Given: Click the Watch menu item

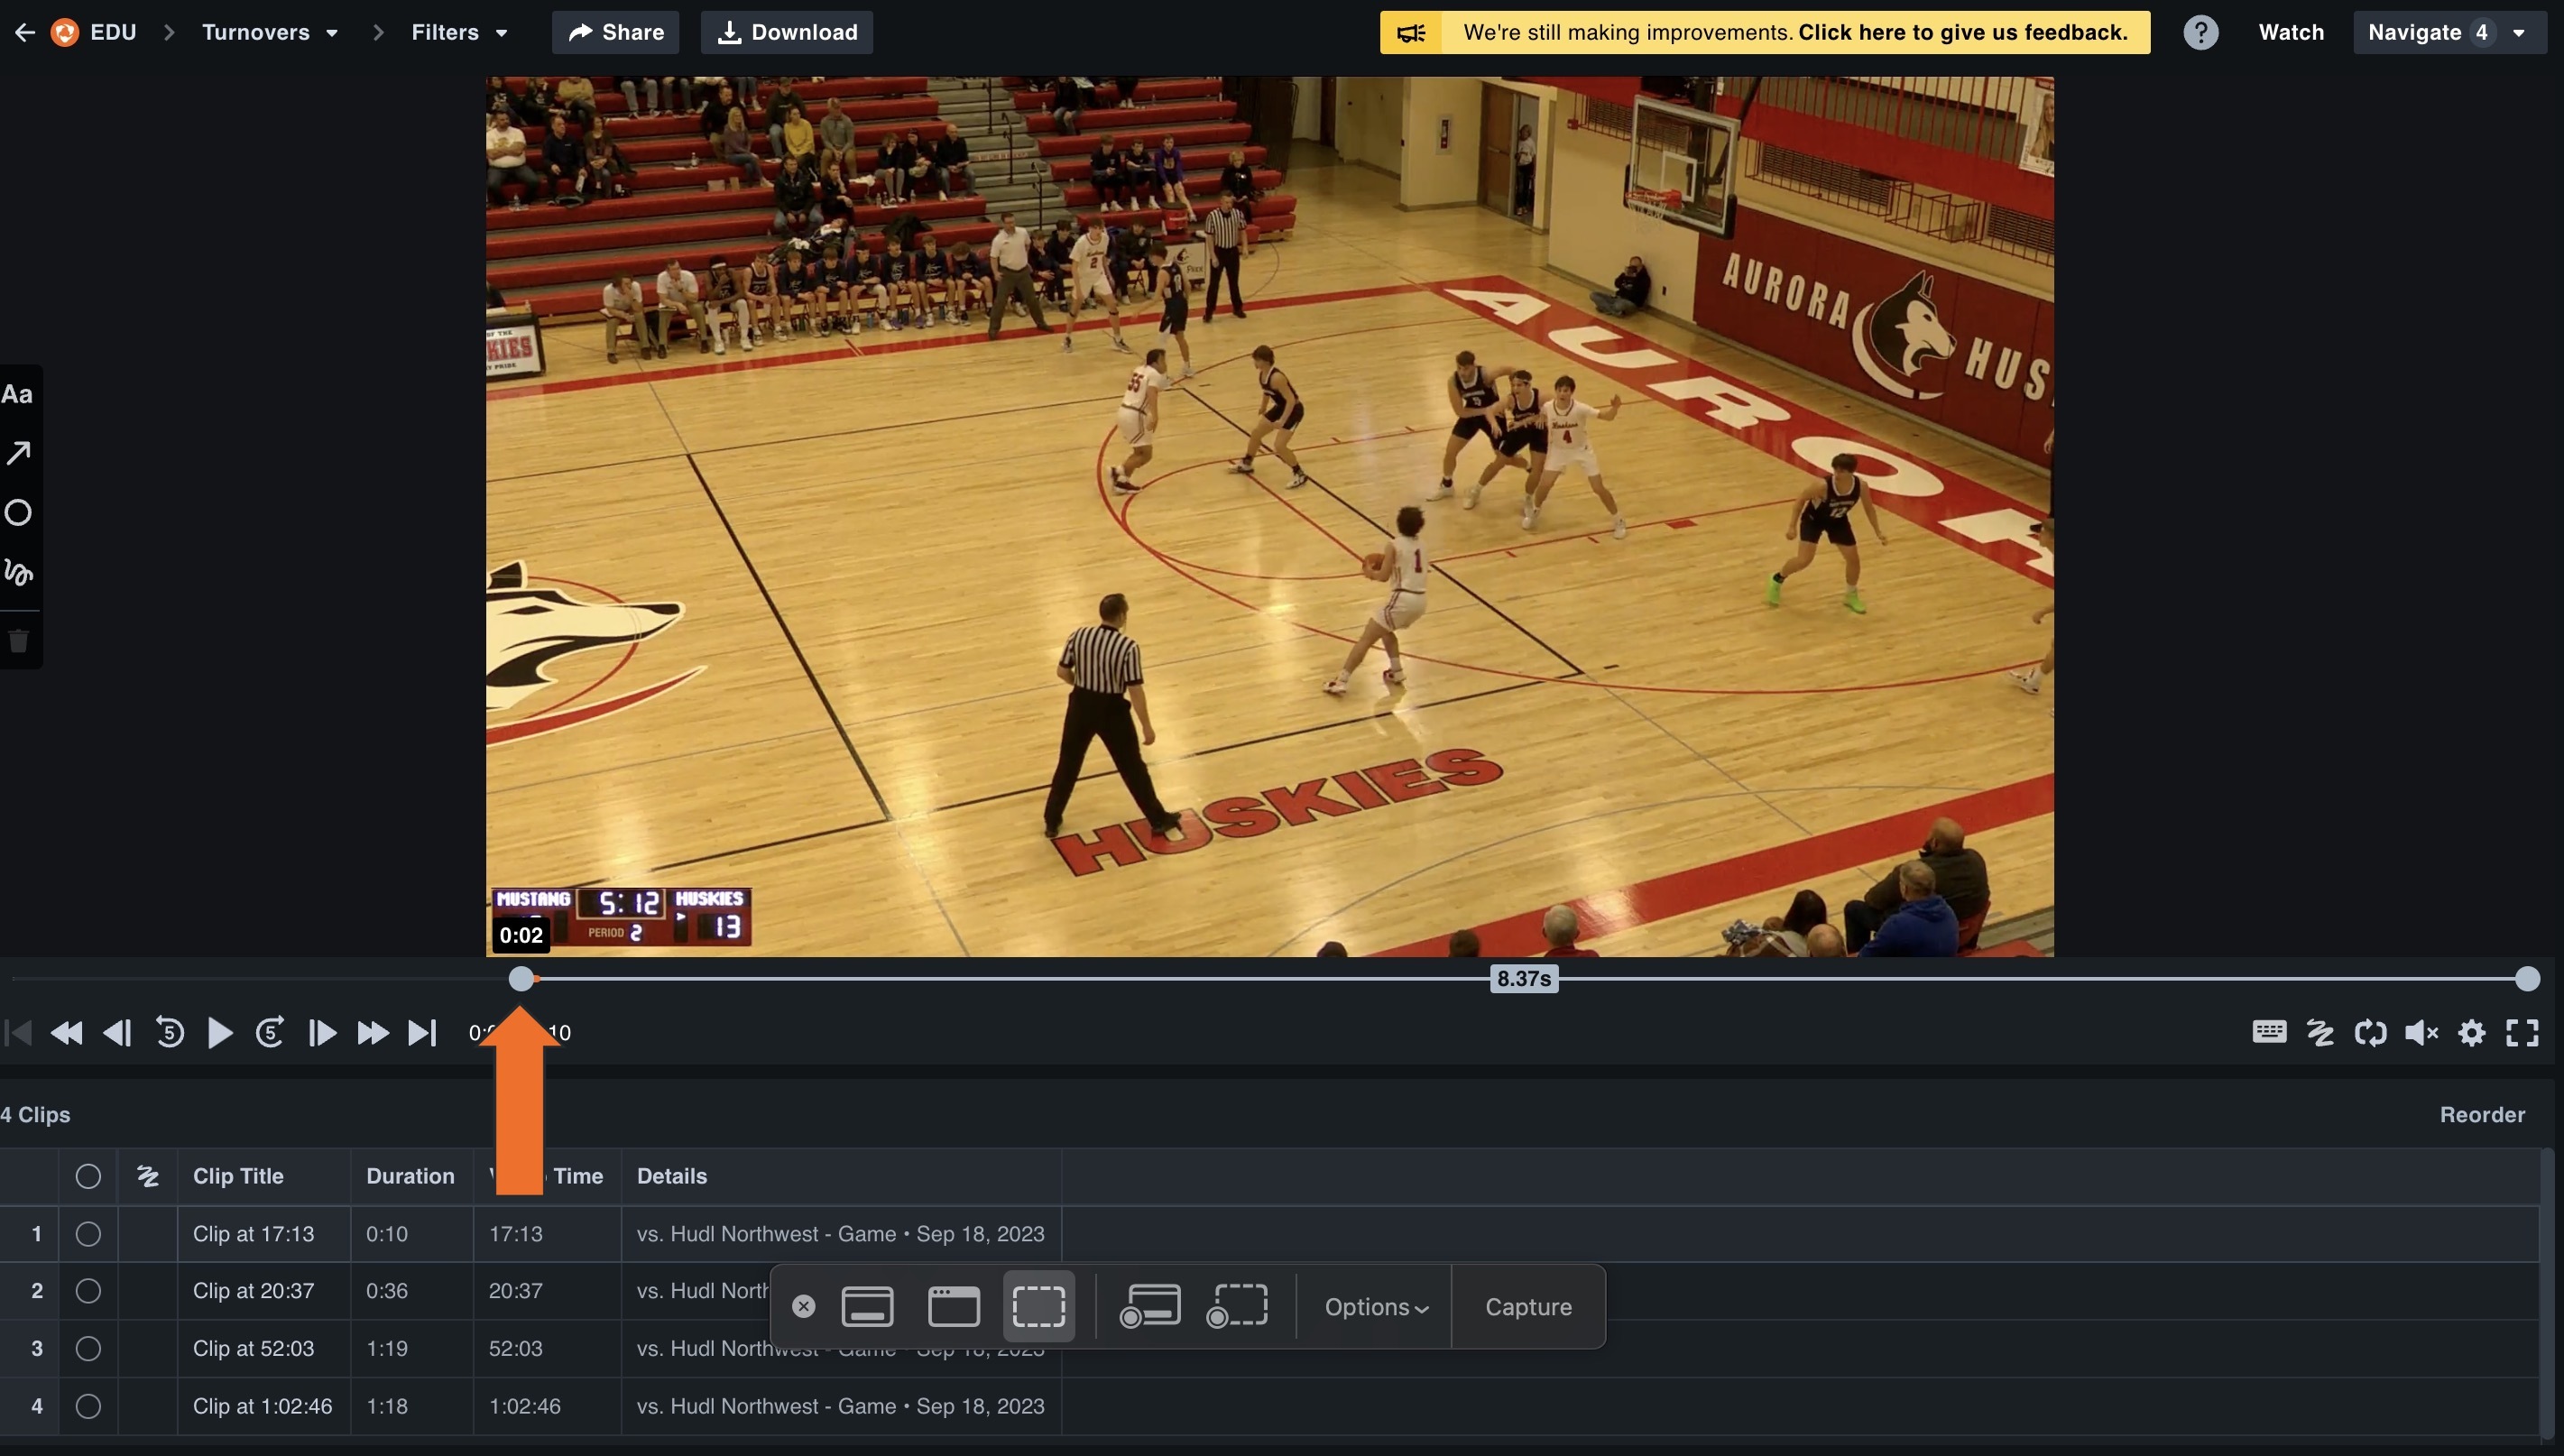Looking at the screenshot, I should pos(2291,32).
